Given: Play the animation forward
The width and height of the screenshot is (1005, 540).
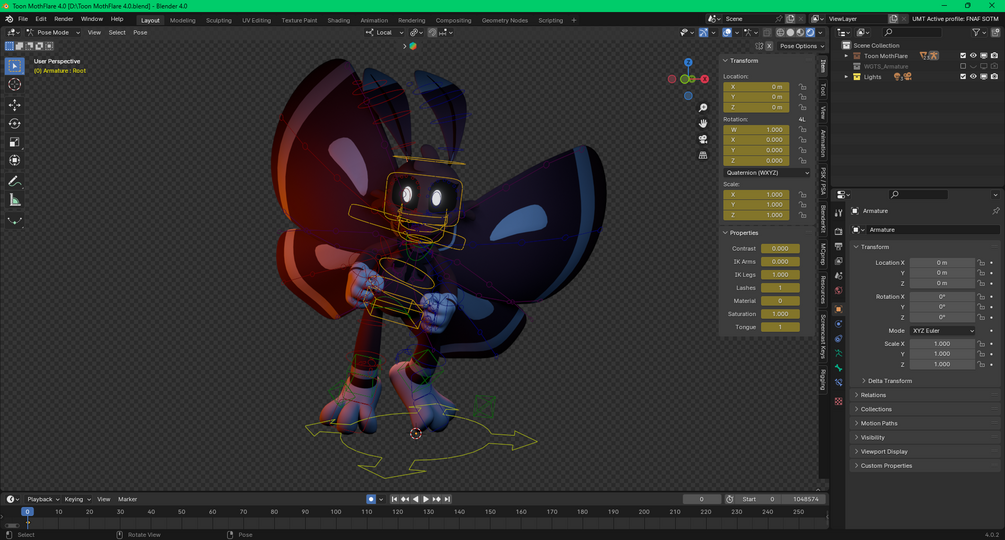Looking at the screenshot, I should click(x=426, y=499).
